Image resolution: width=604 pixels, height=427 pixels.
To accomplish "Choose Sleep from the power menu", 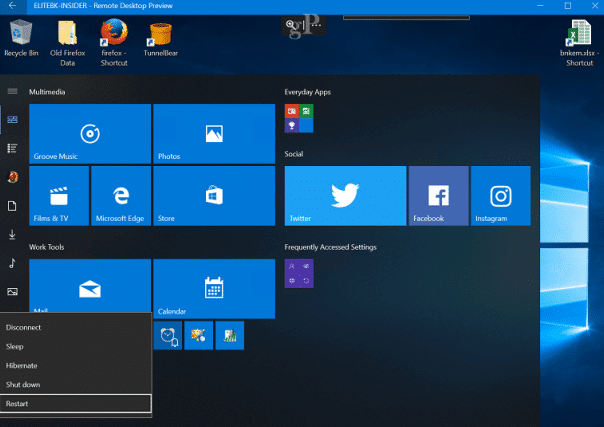I will 76,347.
